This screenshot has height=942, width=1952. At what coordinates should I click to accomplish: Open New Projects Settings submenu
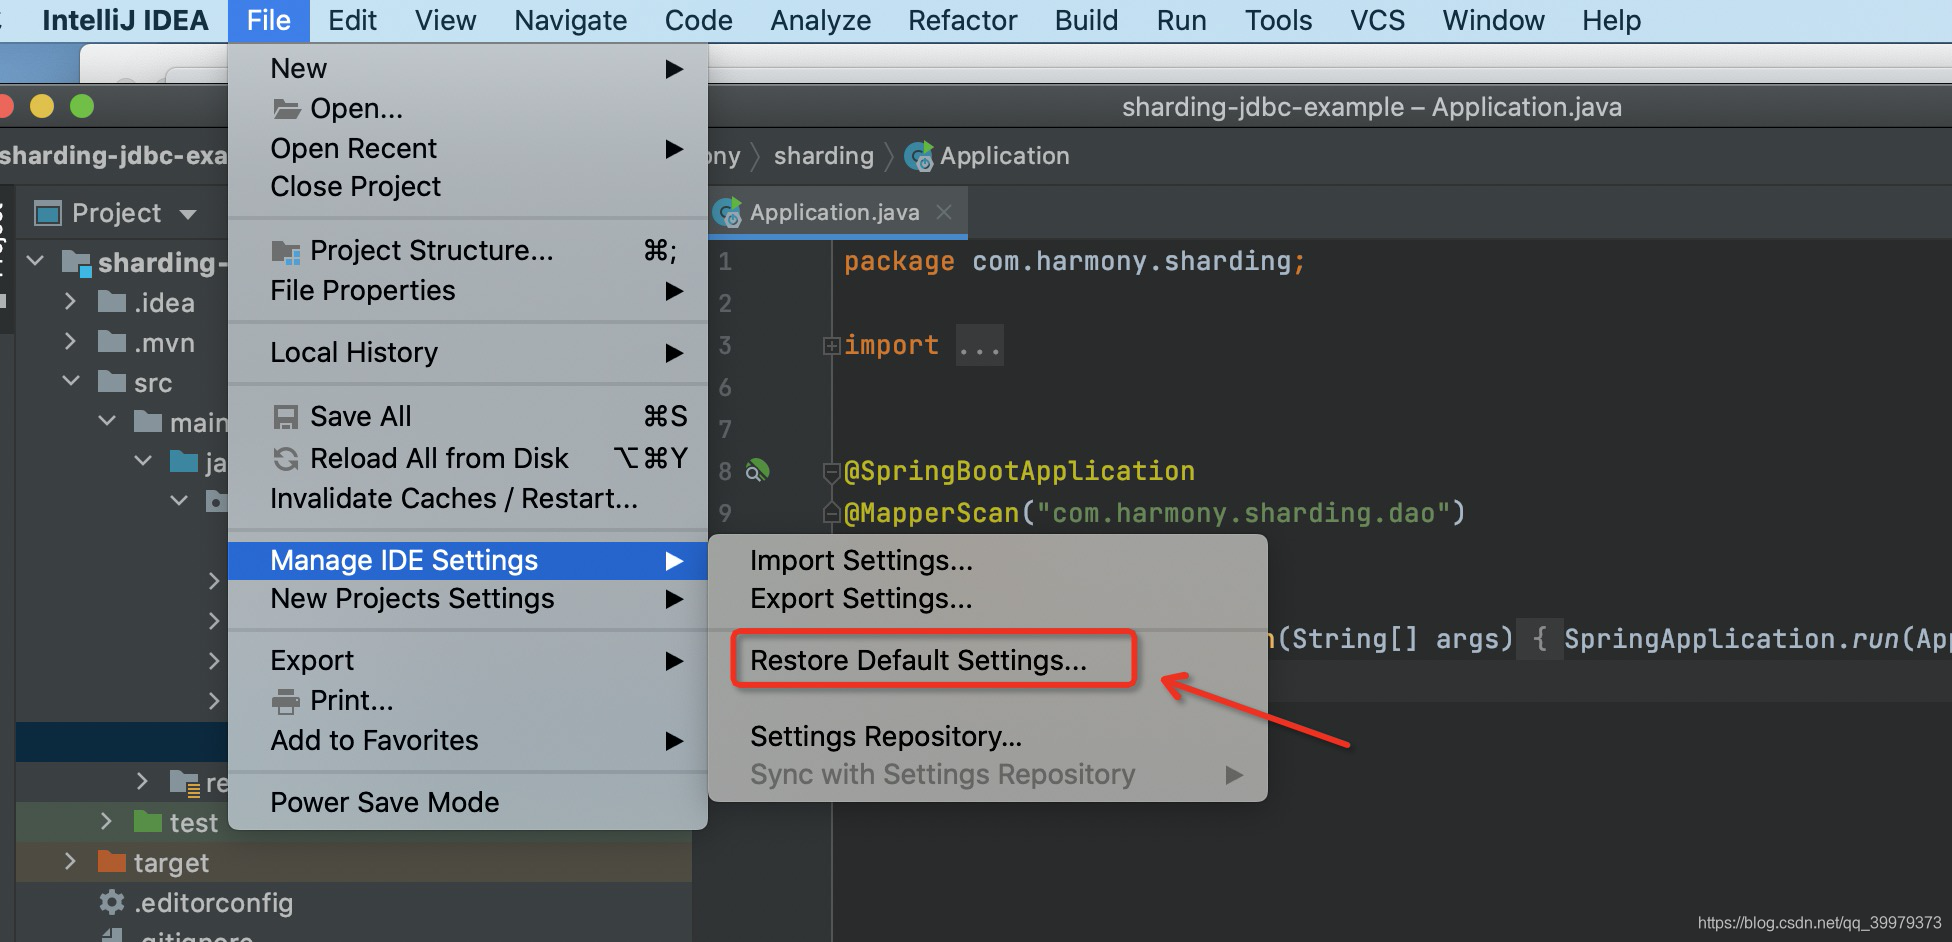[x=468, y=598]
